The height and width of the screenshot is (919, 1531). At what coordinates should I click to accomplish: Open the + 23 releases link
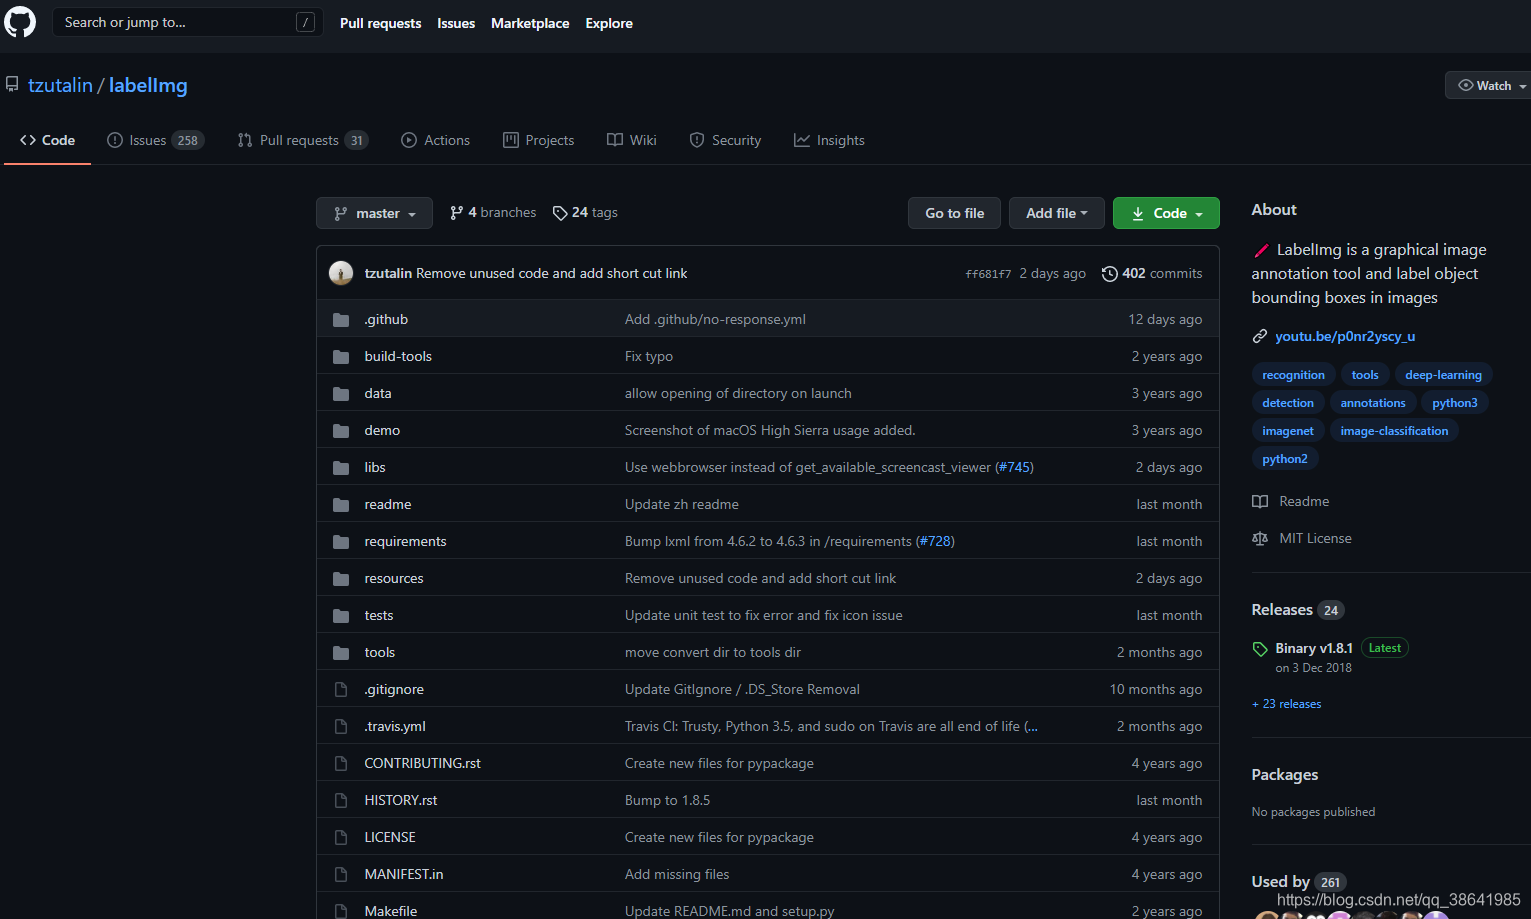tap(1286, 704)
